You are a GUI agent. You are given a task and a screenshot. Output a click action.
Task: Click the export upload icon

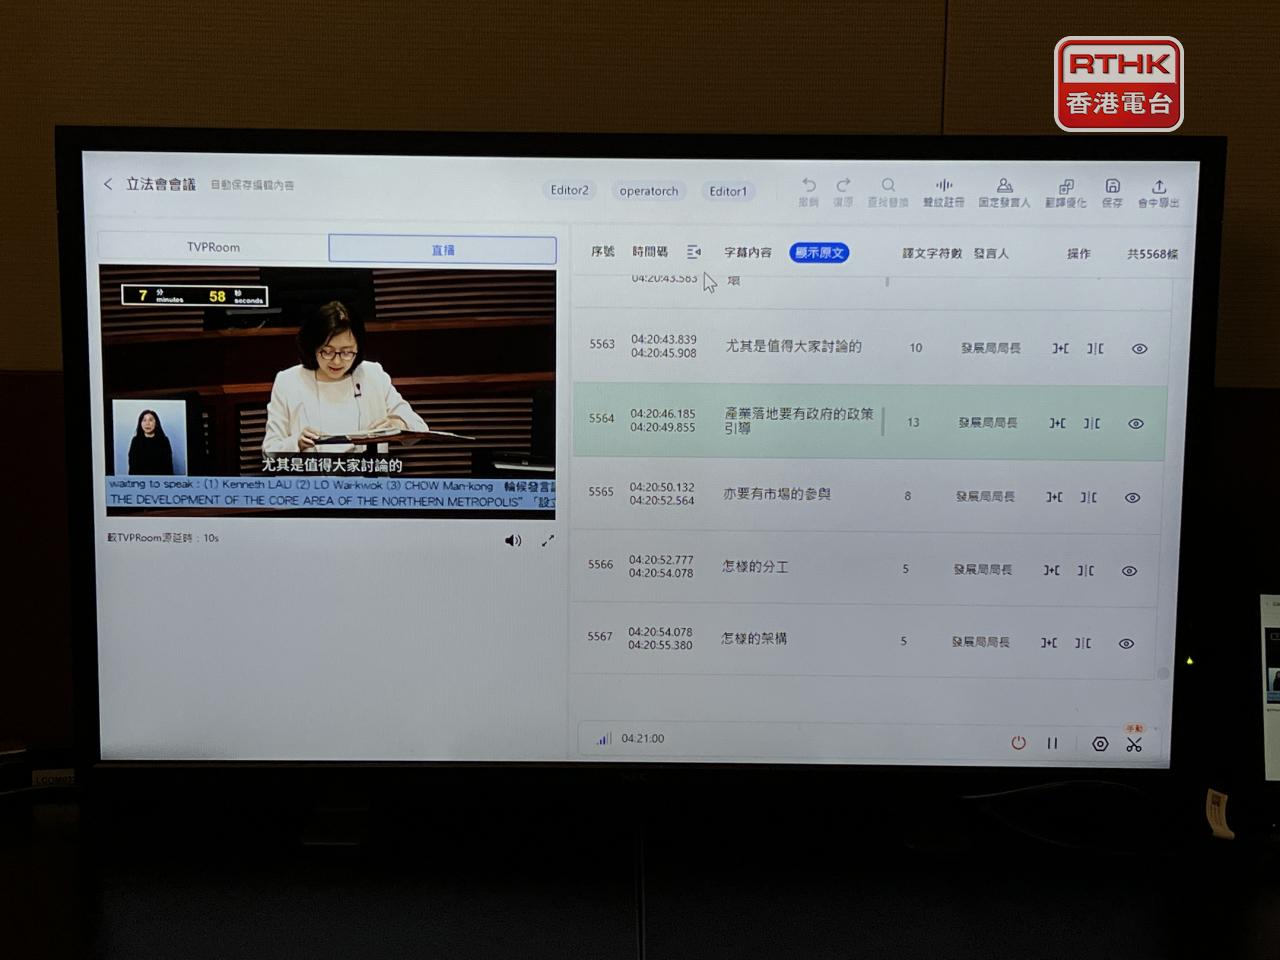1159,187
